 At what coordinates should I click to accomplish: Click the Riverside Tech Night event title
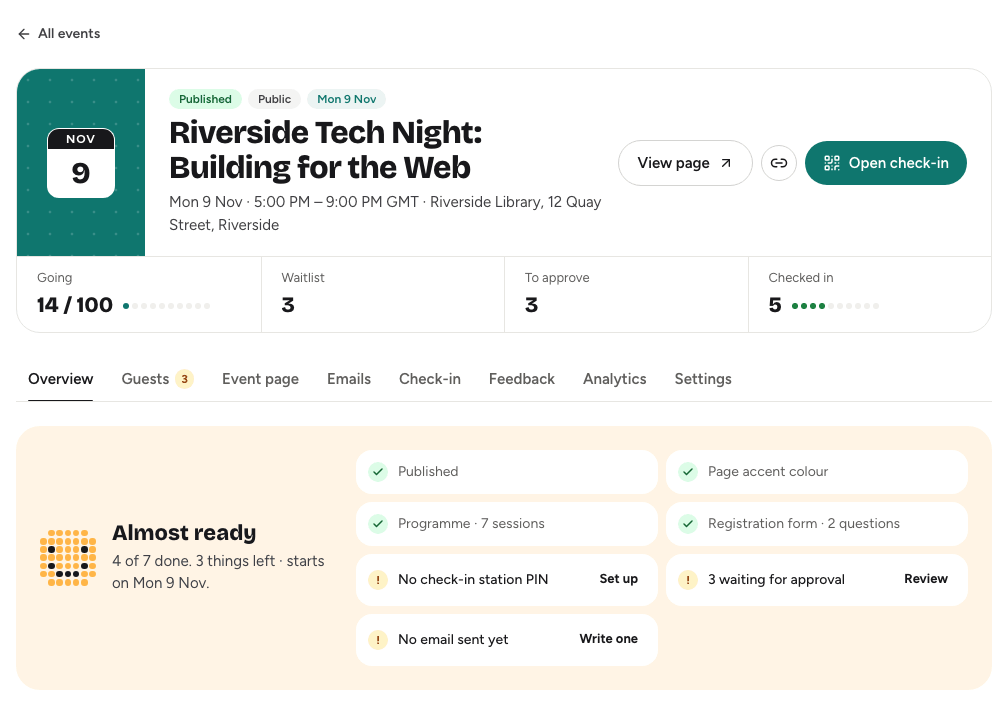click(326, 150)
